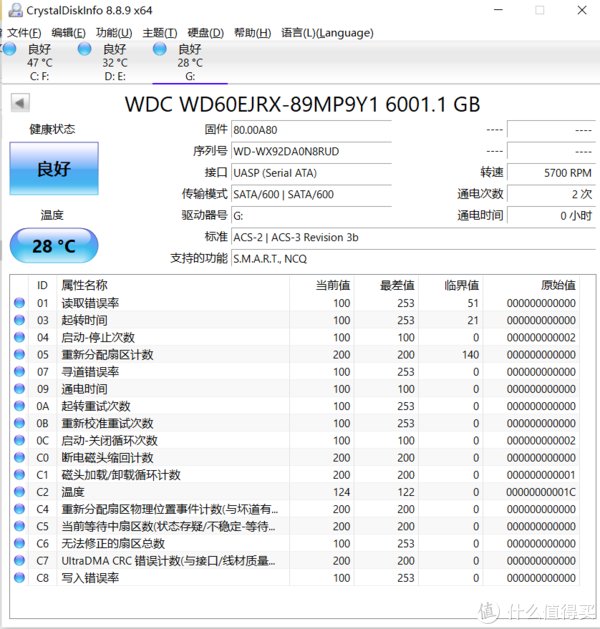The image size is (600, 629).
Task: Click status dot for C0 断电磁头缩回计数
Action: tap(19, 457)
